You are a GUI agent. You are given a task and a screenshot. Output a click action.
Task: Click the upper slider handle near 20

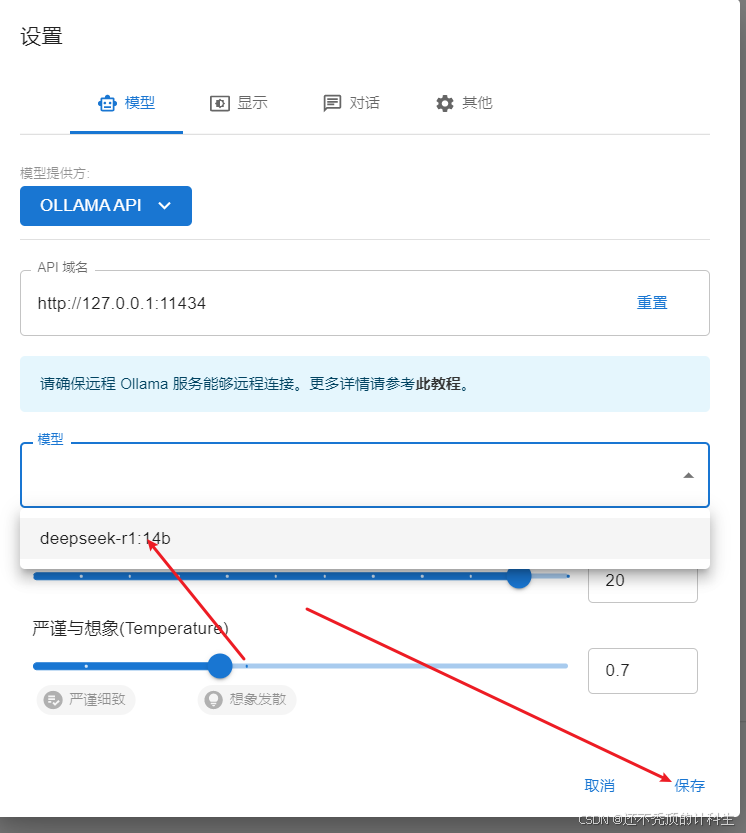coord(519,577)
